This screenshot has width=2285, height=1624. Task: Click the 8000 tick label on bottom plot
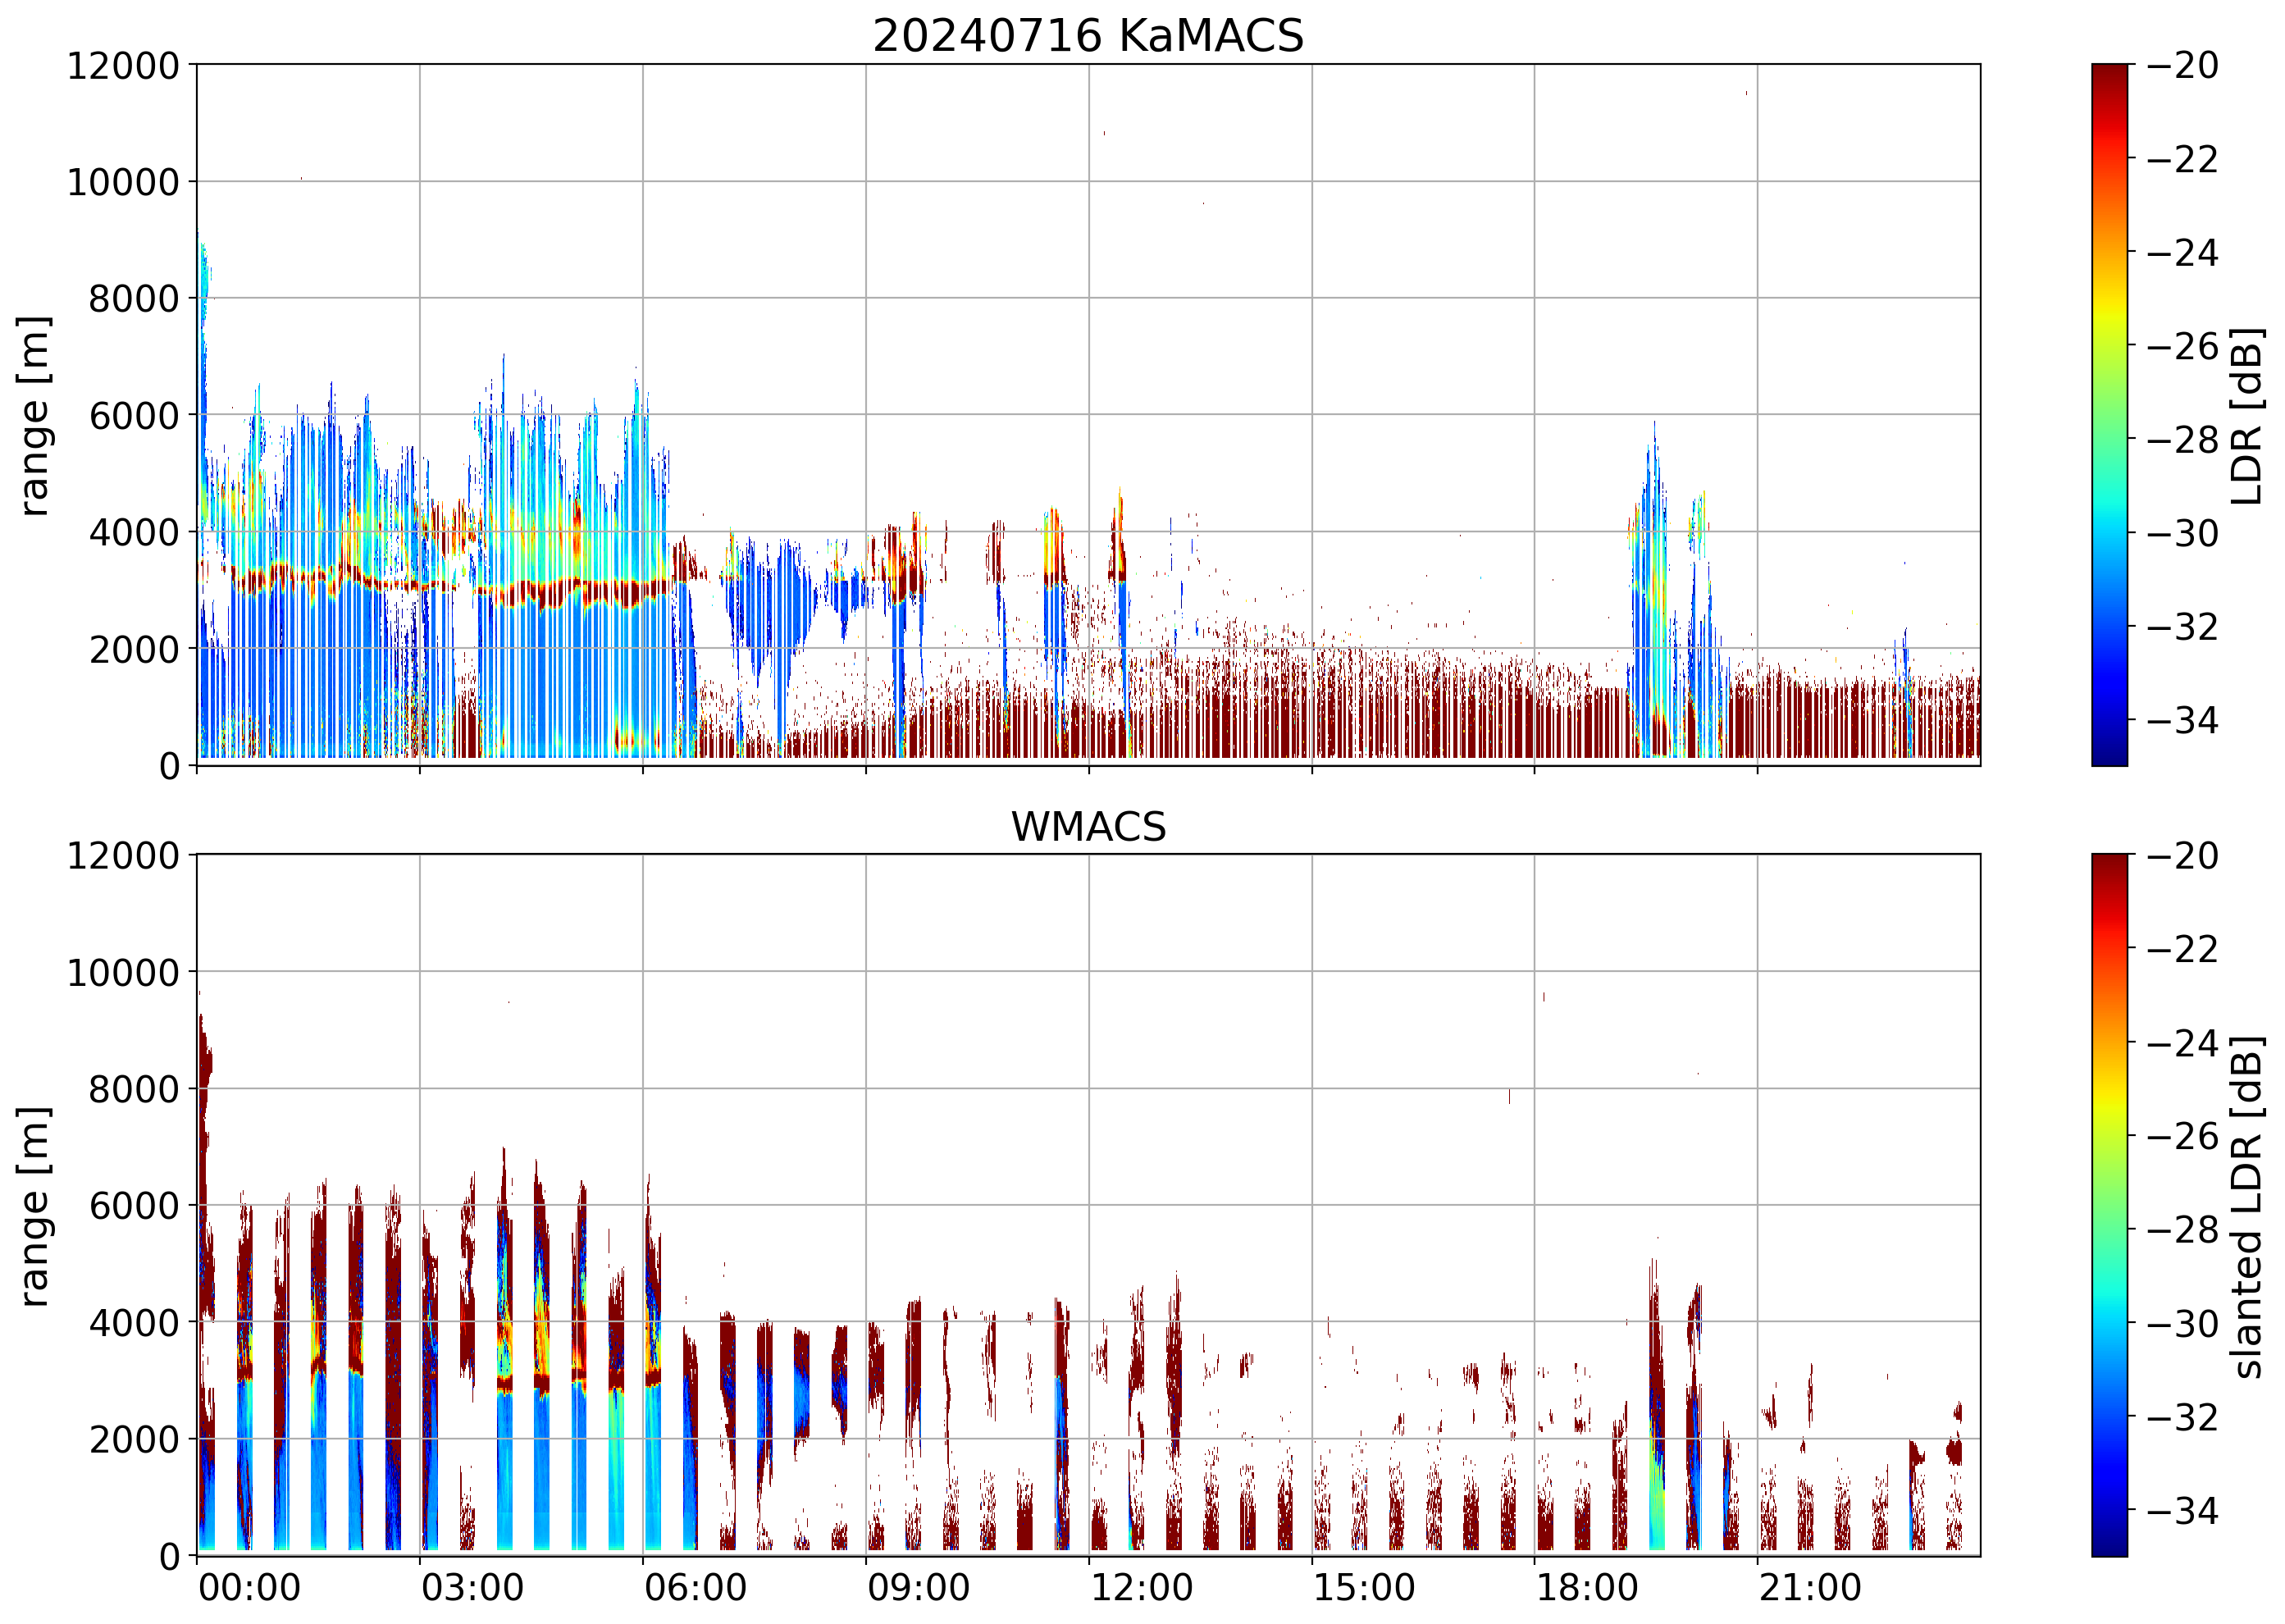[133, 1089]
